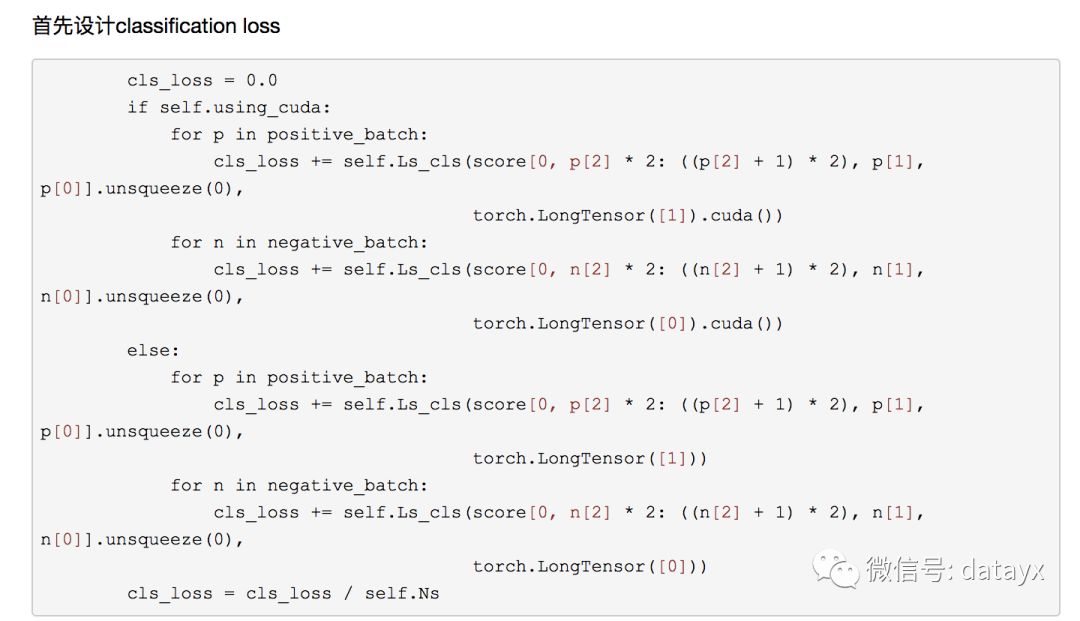Select the final cls_loss / self.Ns line

pyautogui.click(x=283, y=593)
